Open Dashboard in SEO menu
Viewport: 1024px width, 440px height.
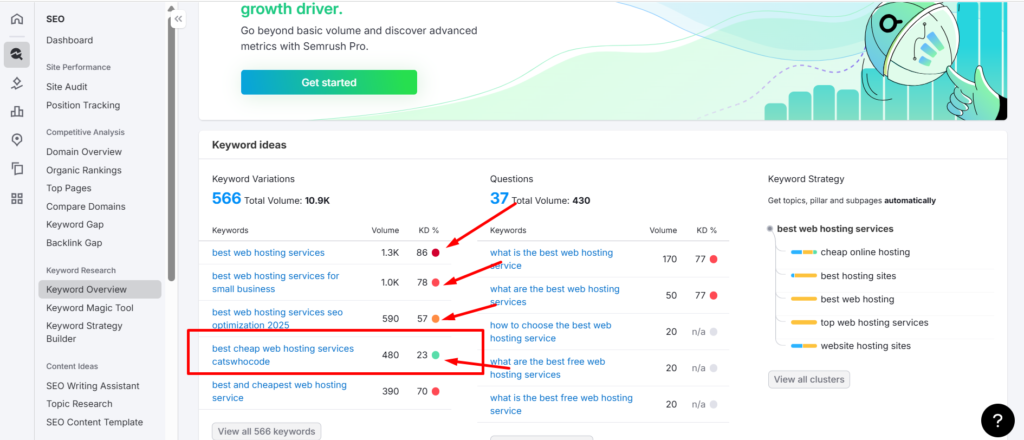[x=69, y=40]
